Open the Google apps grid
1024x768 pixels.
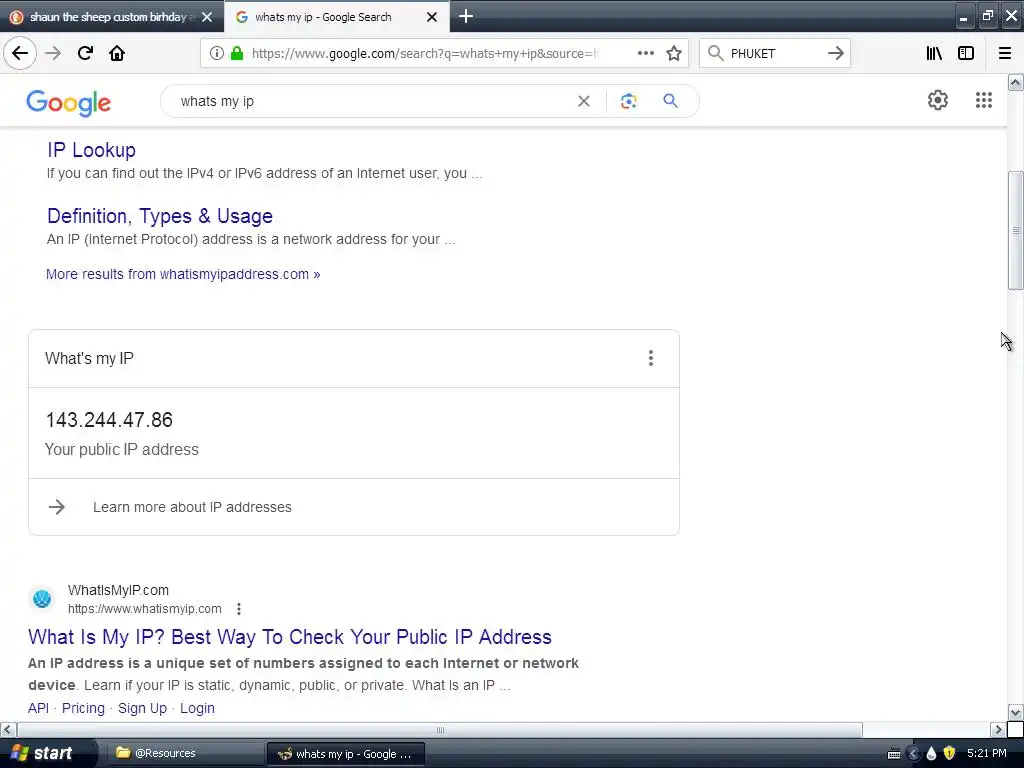click(x=984, y=100)
